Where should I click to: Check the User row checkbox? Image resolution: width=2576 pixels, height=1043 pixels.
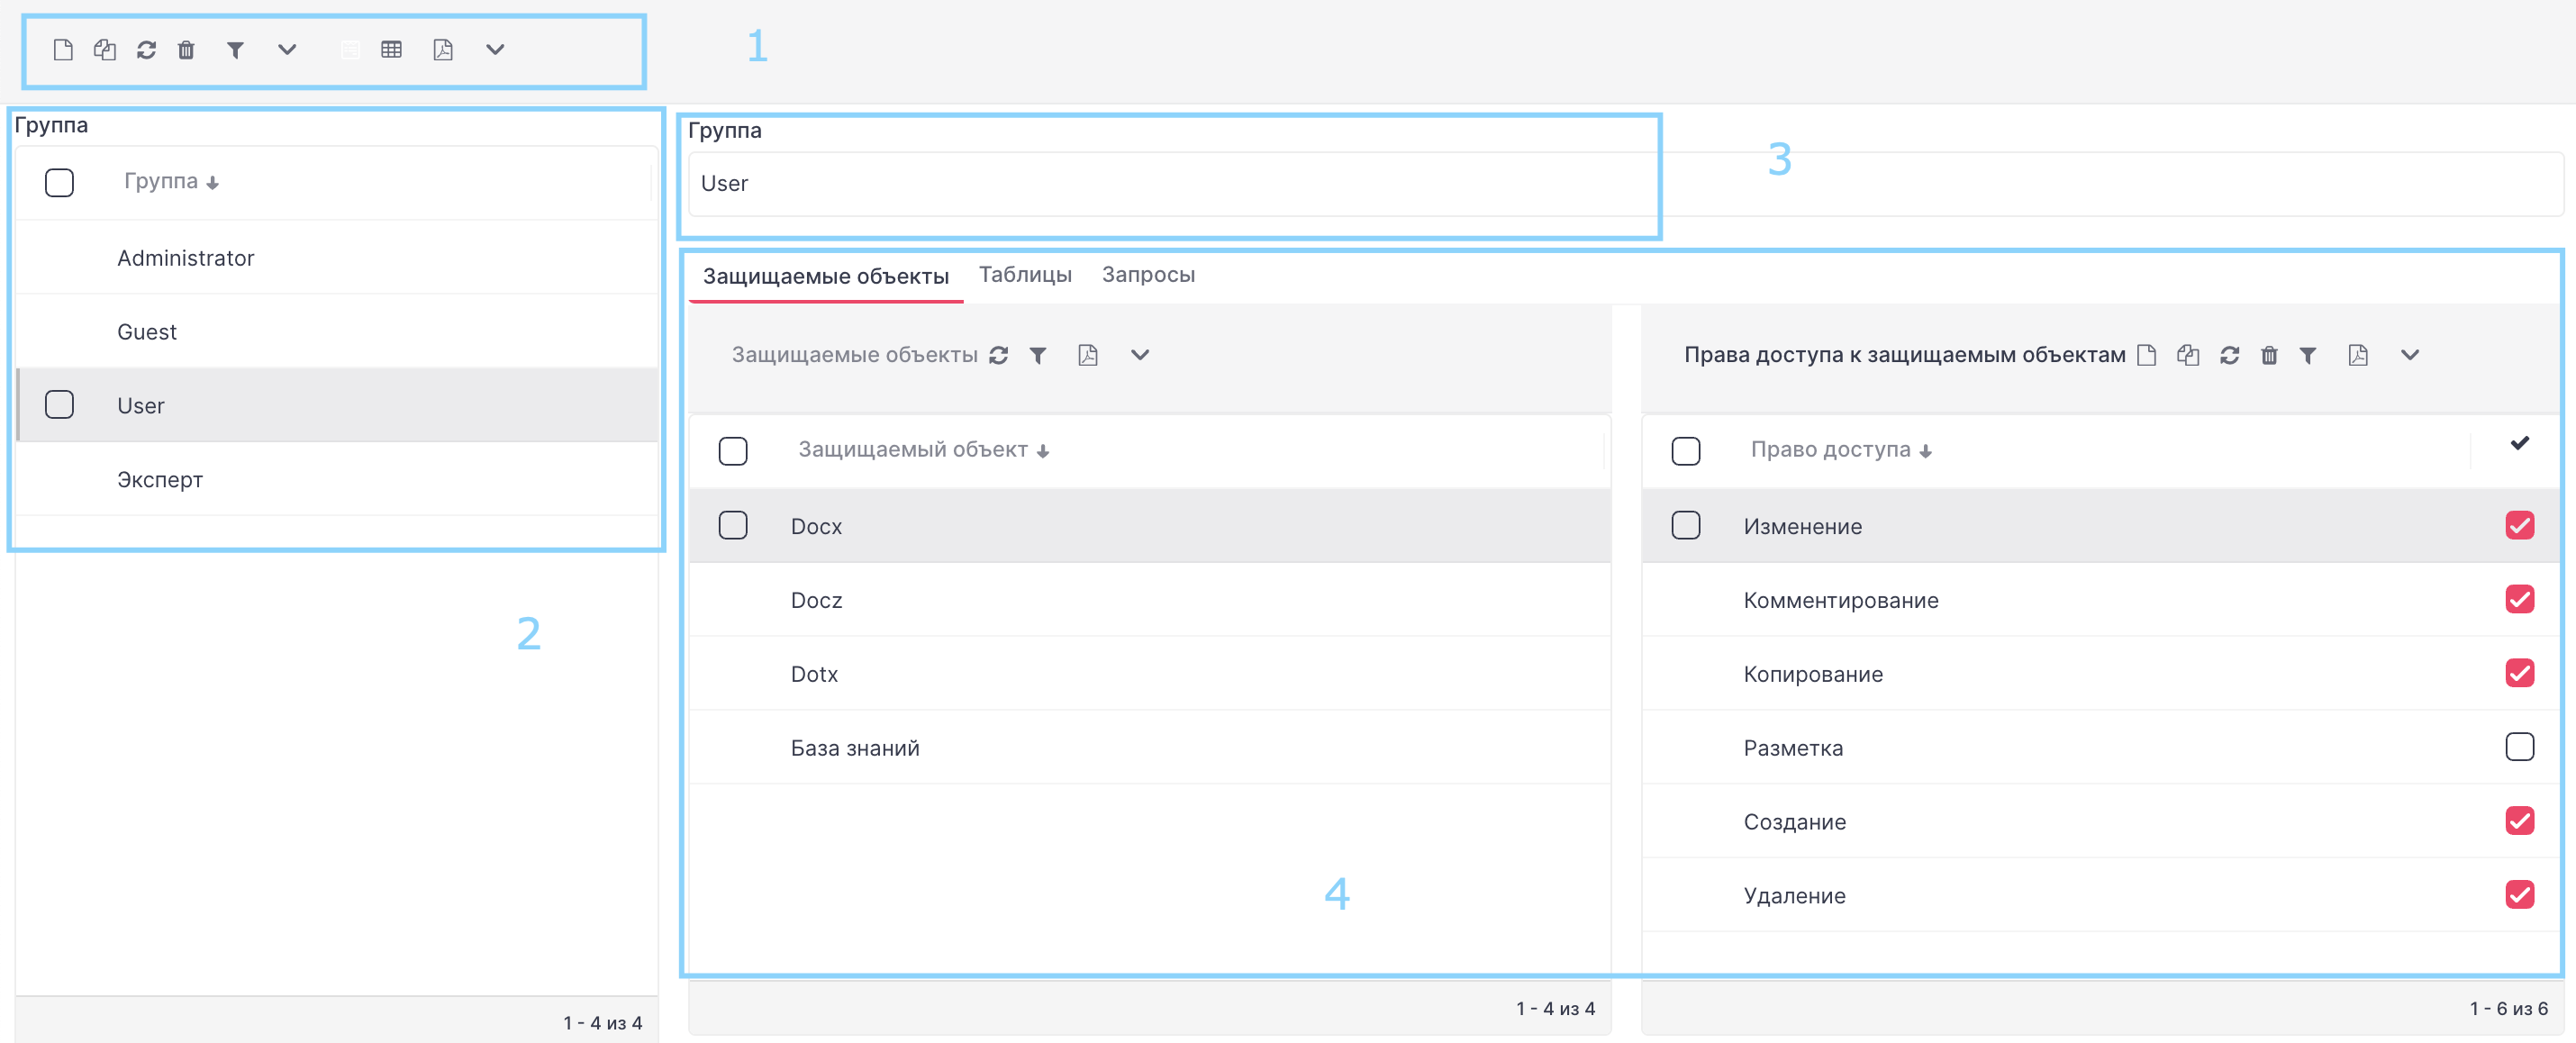60,405
